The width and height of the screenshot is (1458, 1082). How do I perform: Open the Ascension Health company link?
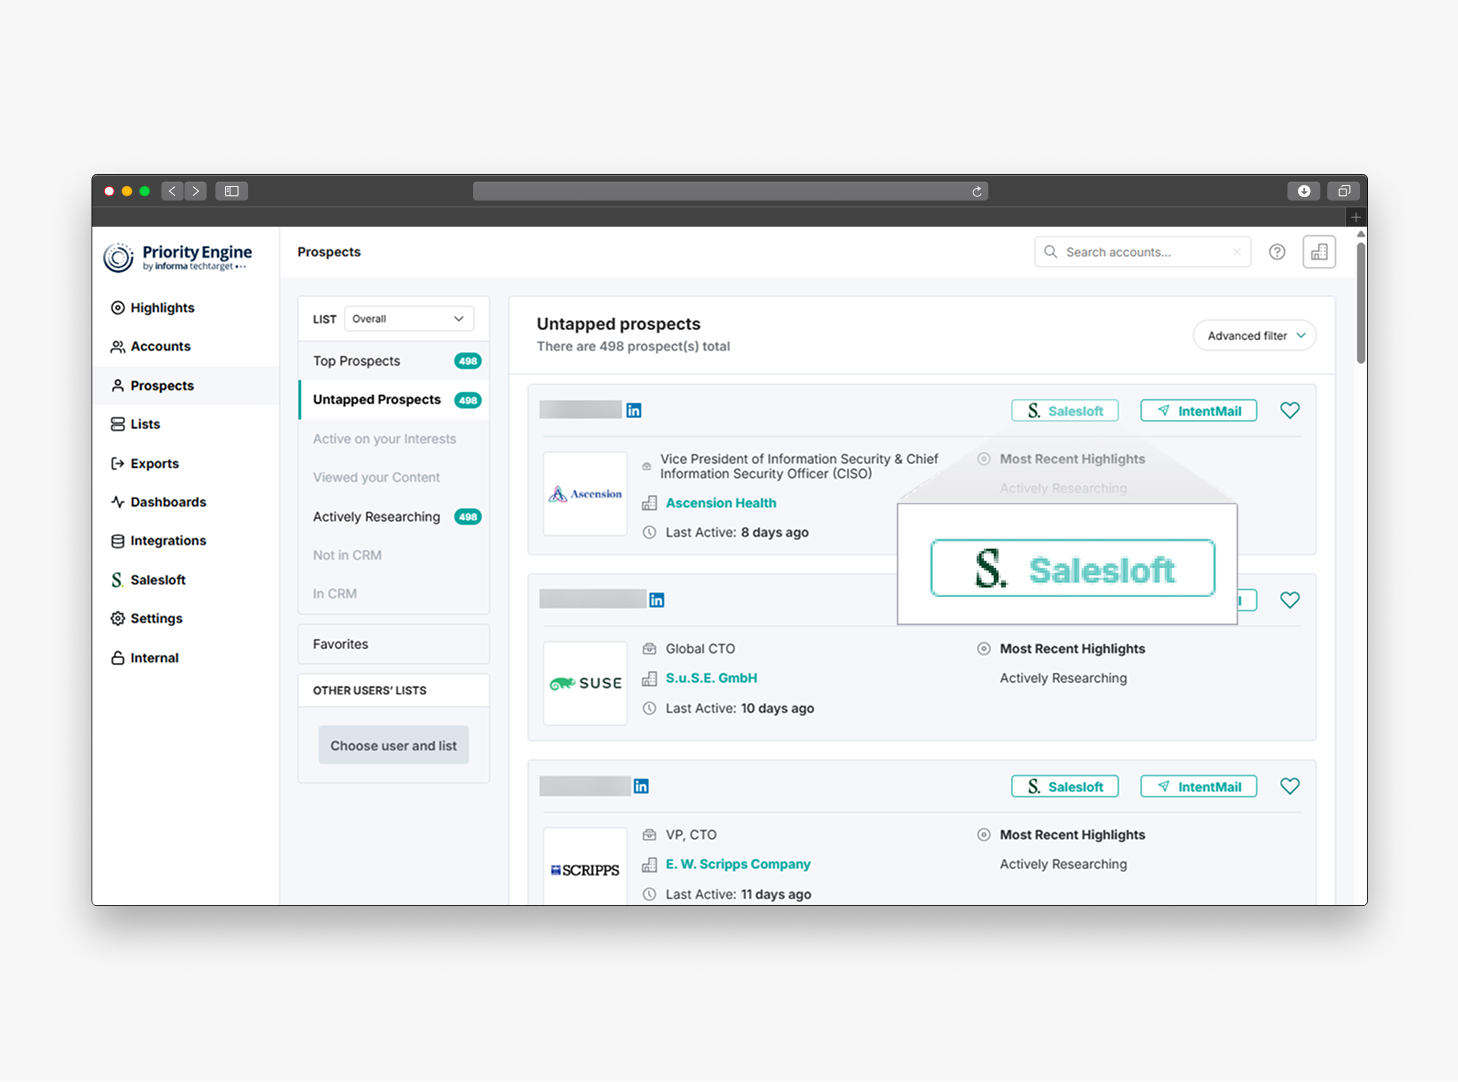[x=721, y=503]
